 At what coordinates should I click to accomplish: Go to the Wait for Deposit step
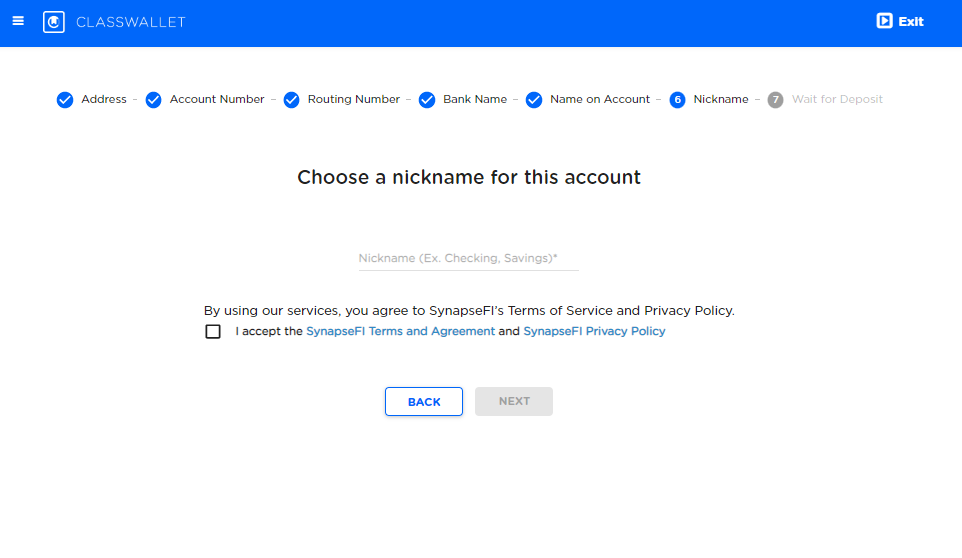tap(837, 100)
